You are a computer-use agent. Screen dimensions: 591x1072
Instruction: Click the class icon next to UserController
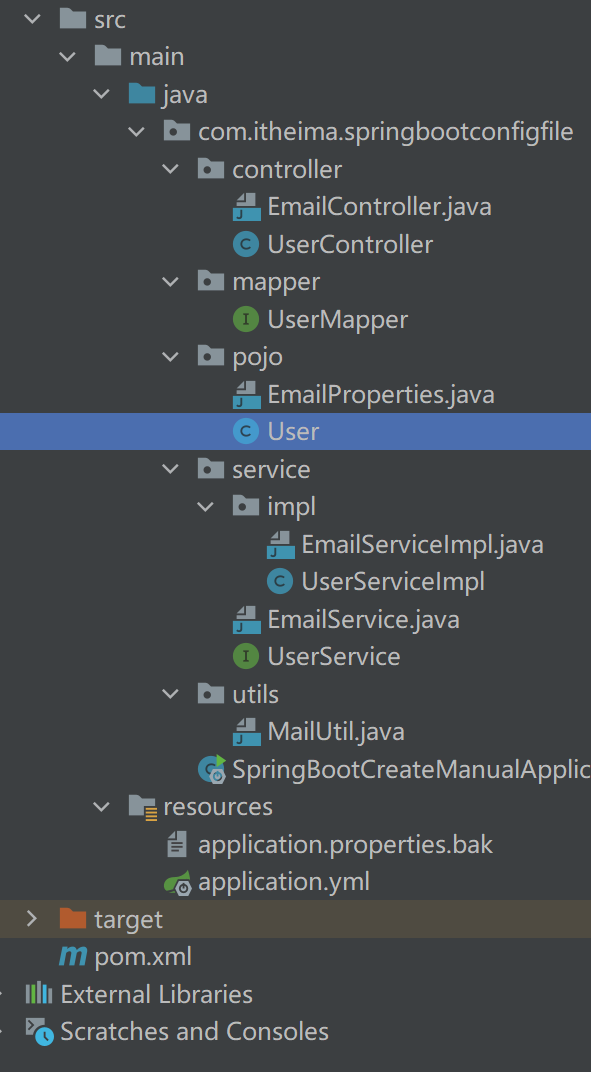246,244
